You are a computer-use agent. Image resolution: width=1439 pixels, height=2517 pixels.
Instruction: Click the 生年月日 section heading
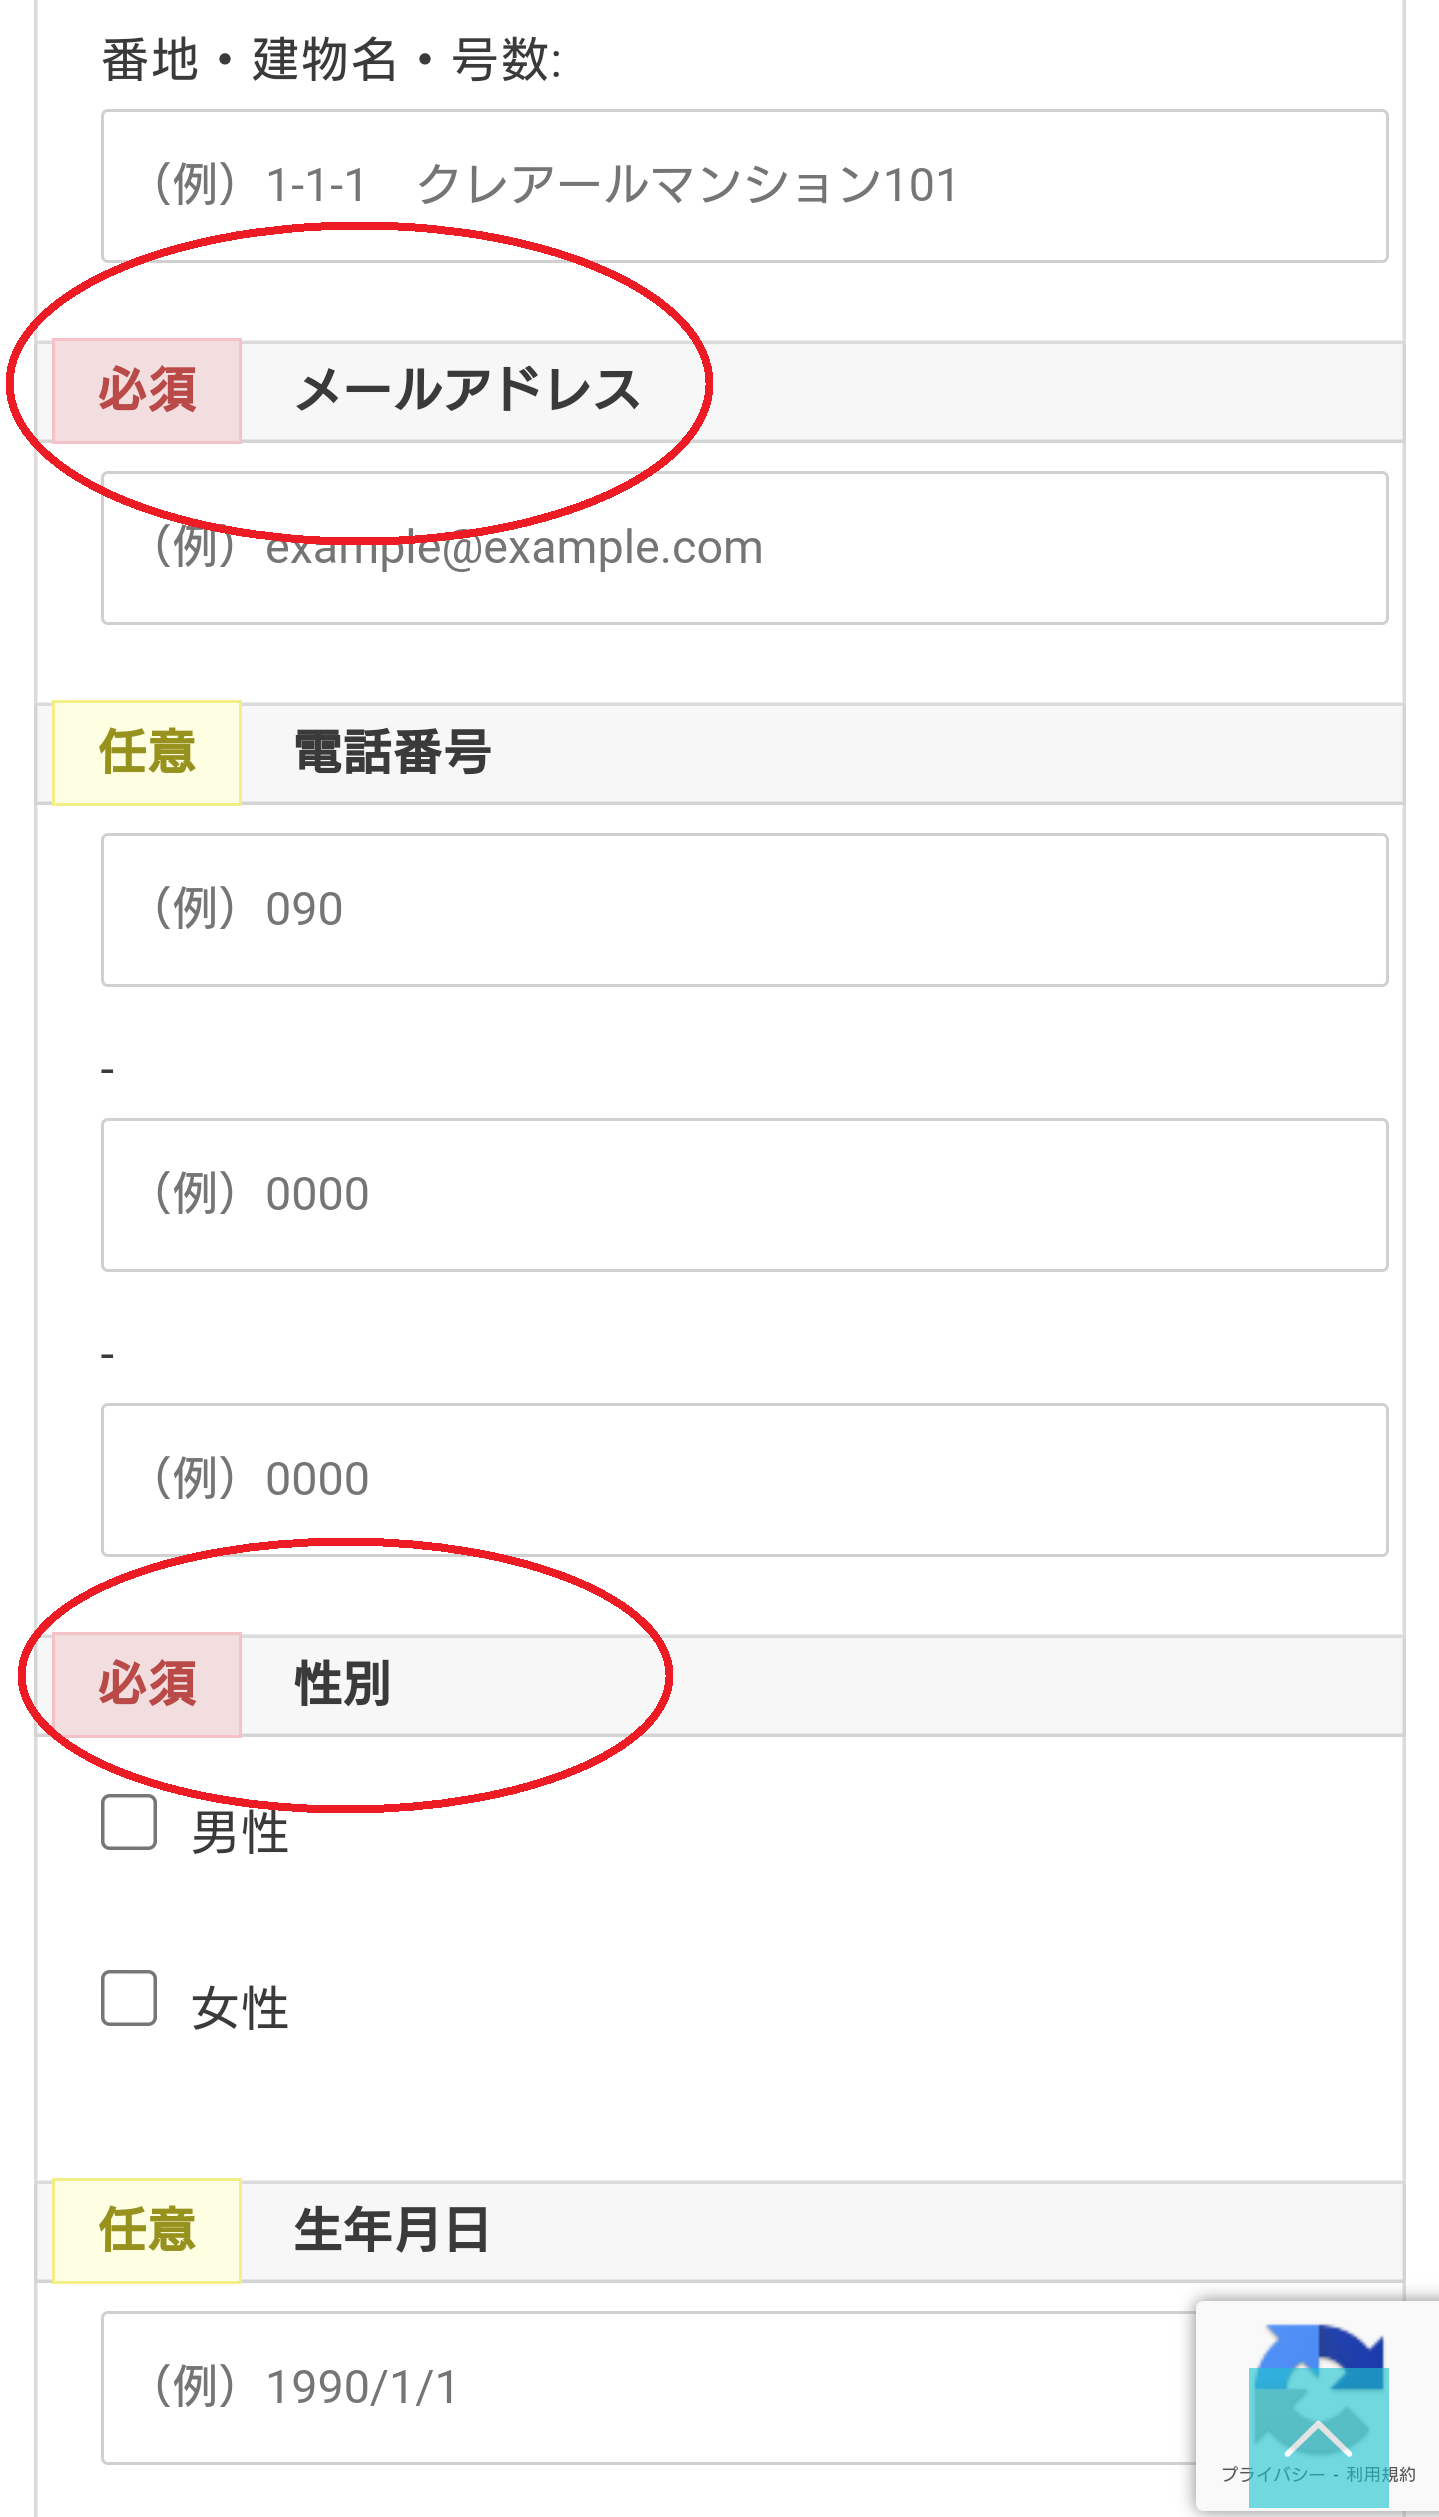click(392, 2230)
